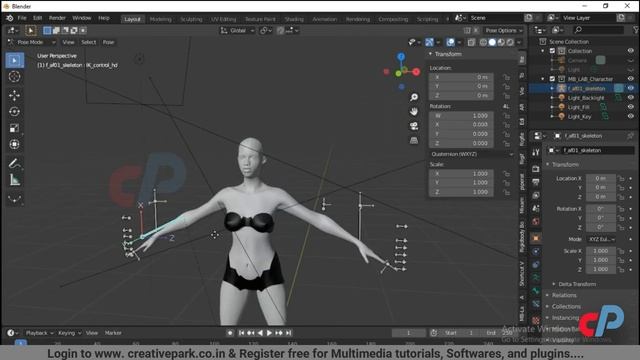This screenshot has height=360, width=640.
Task: Open Global transform orientation dropdown
Action: coord(237,31)
